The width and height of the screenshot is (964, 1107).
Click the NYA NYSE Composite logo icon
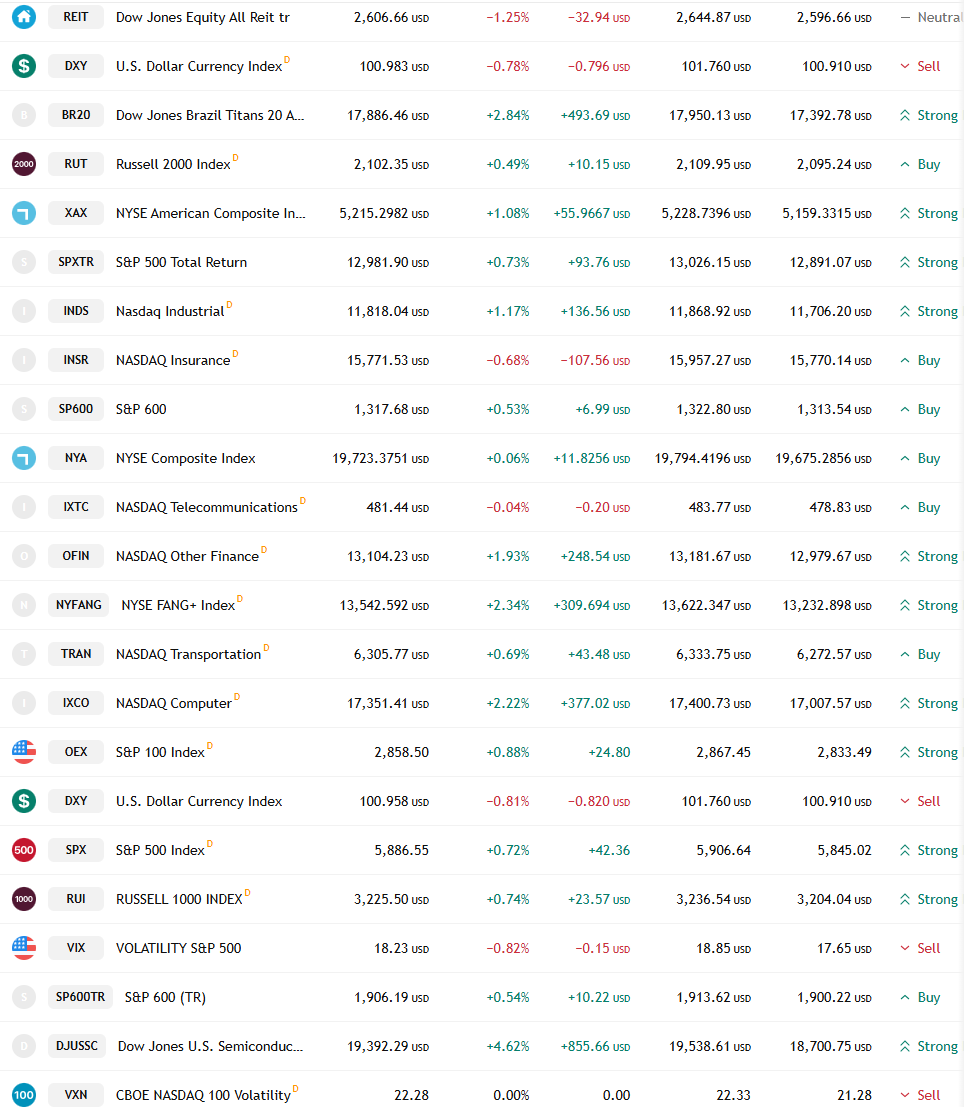pyautogui.click(x=24, y=458)
